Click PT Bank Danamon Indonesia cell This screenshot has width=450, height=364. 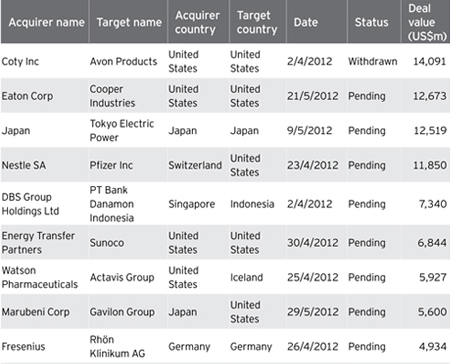112,204
